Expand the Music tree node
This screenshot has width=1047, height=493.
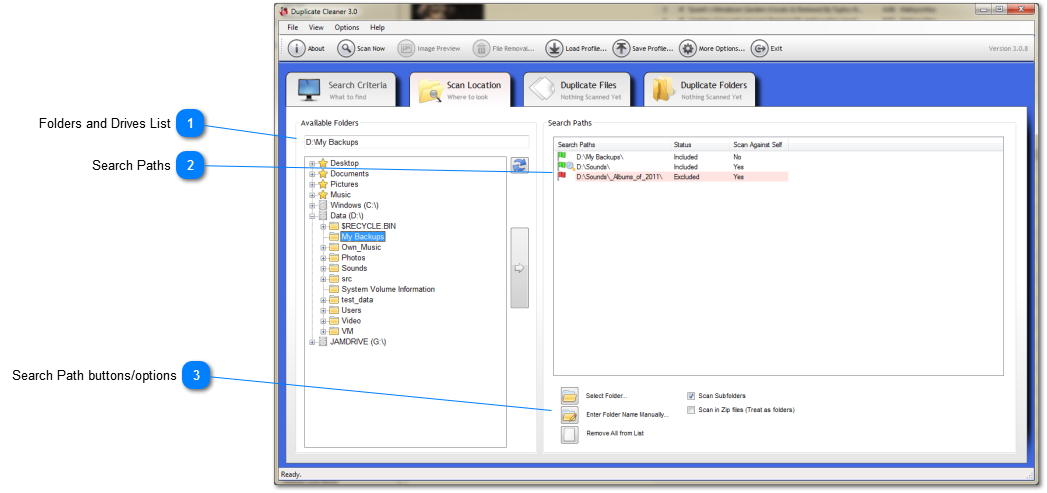(x=312, y=194)
